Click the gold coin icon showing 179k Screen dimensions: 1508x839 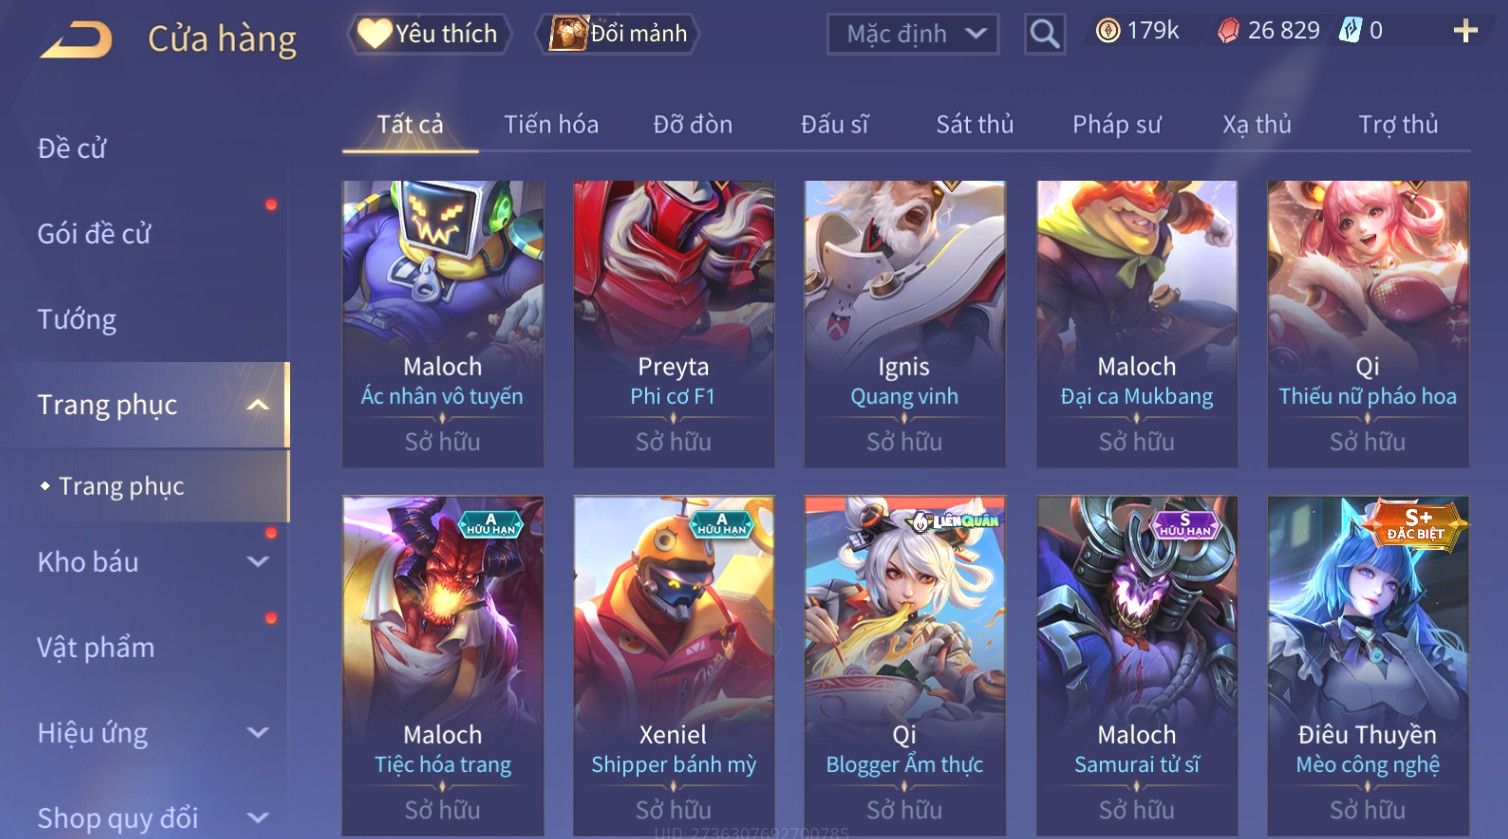click(x=1108, y=31)
